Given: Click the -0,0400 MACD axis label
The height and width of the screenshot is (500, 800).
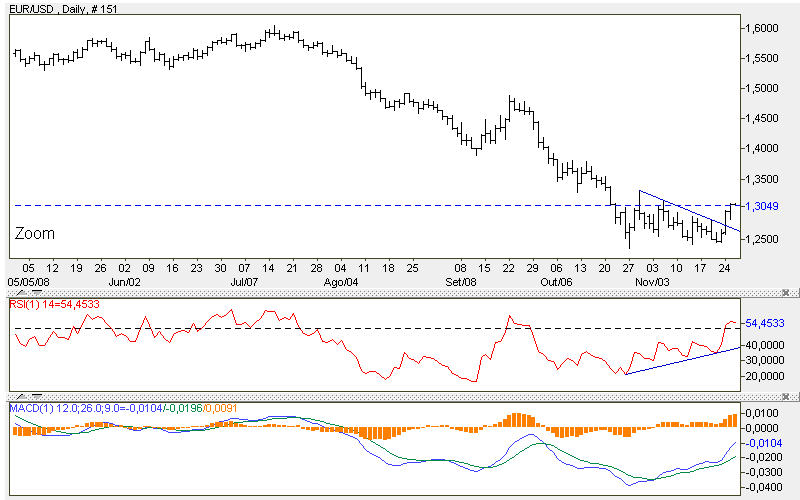Looking at the screenshot, I should coord(762,488).
